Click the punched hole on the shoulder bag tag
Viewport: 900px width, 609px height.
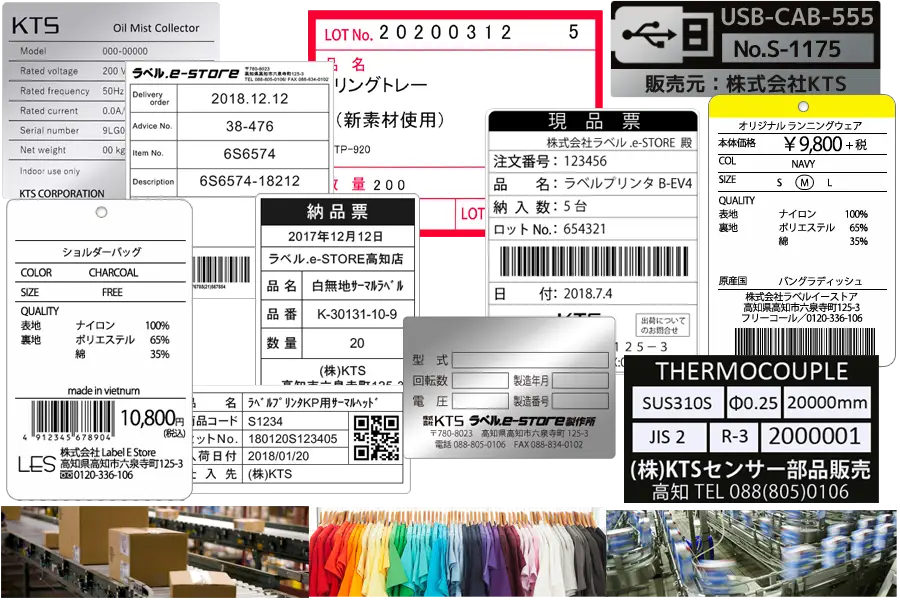[x=102, y=212]
